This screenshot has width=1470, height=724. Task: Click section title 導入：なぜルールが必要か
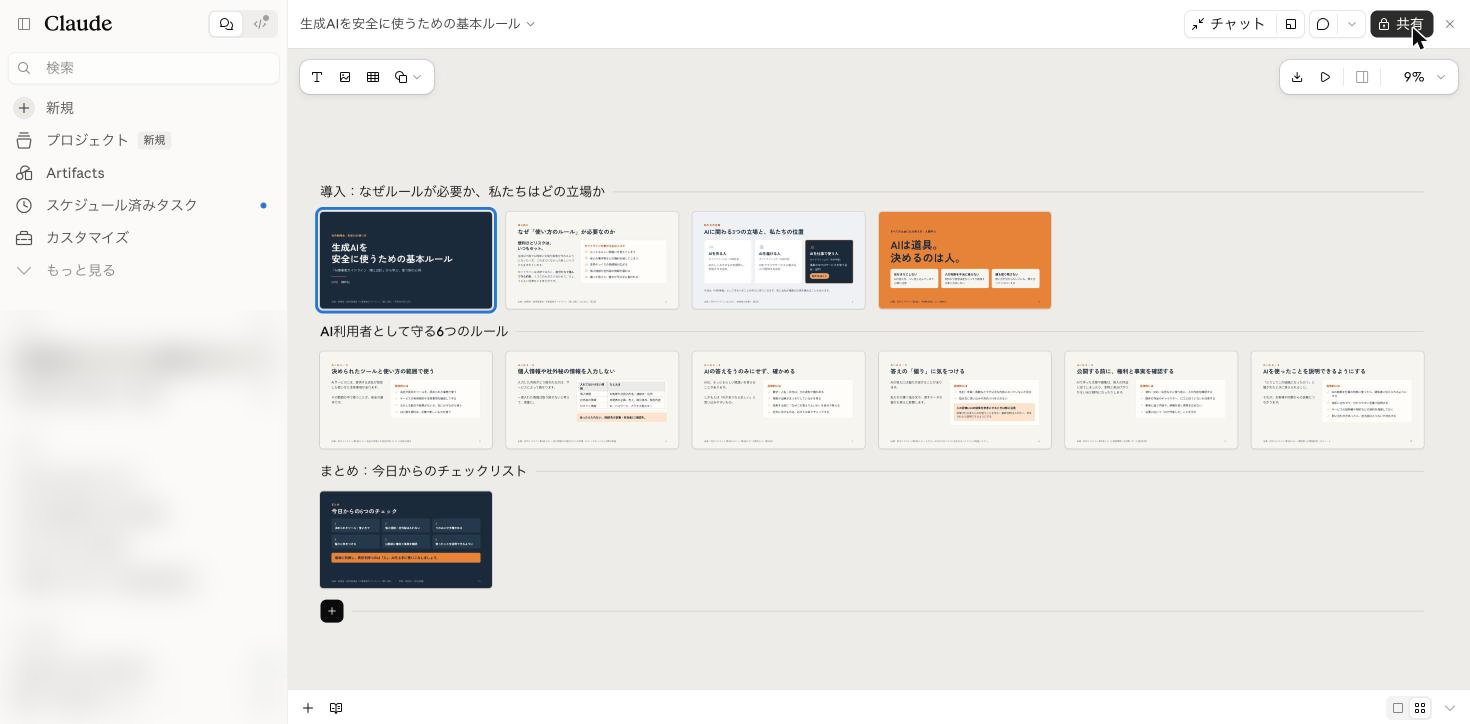(462, 191)
